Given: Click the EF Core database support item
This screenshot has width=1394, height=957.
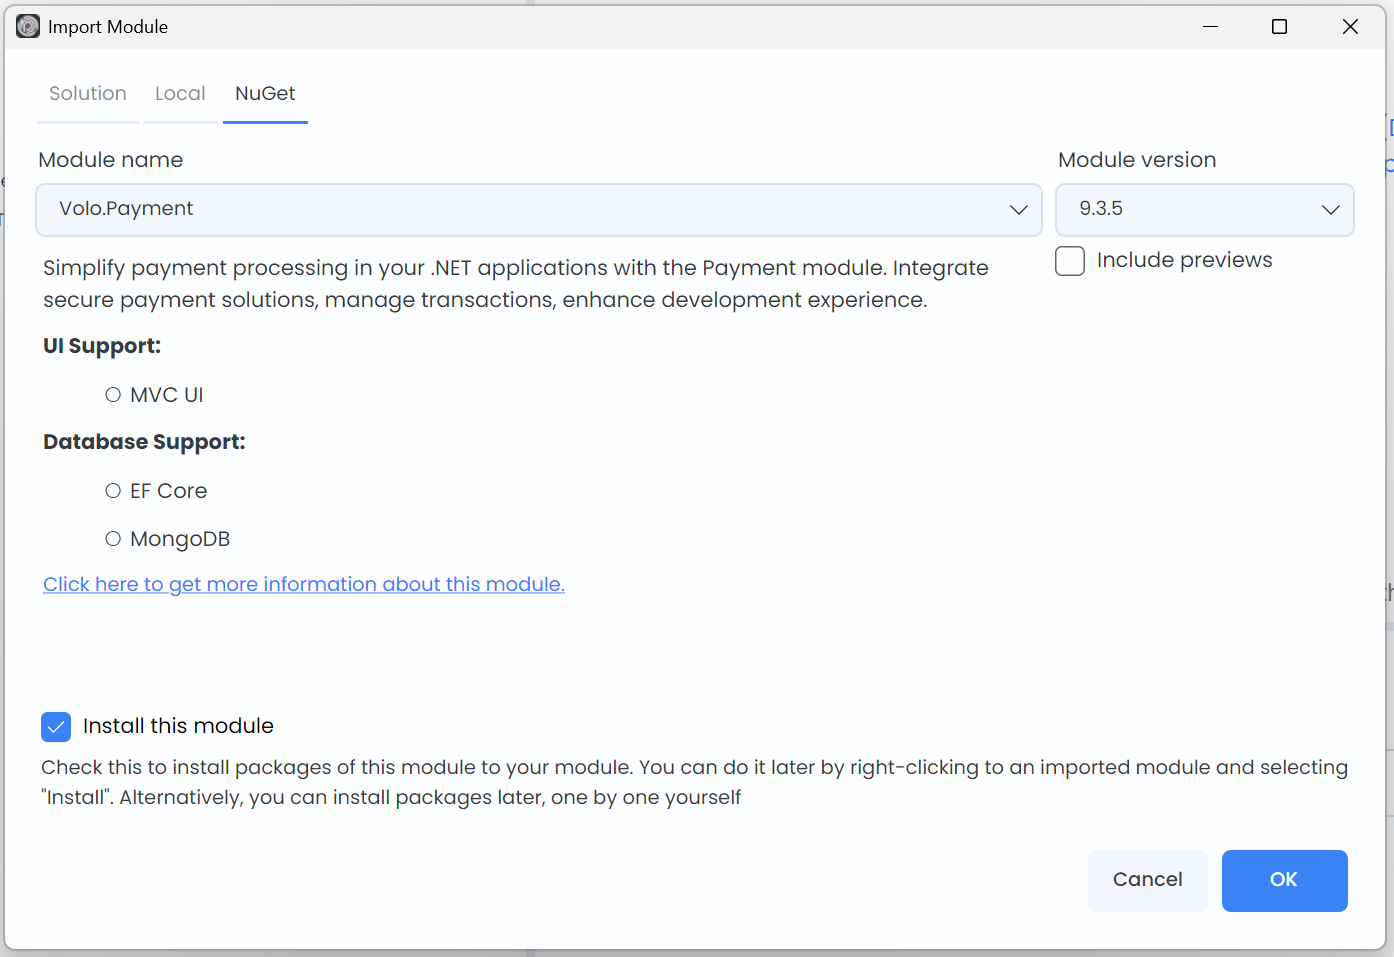Looking at the screenshot, I should coord(168,491).
